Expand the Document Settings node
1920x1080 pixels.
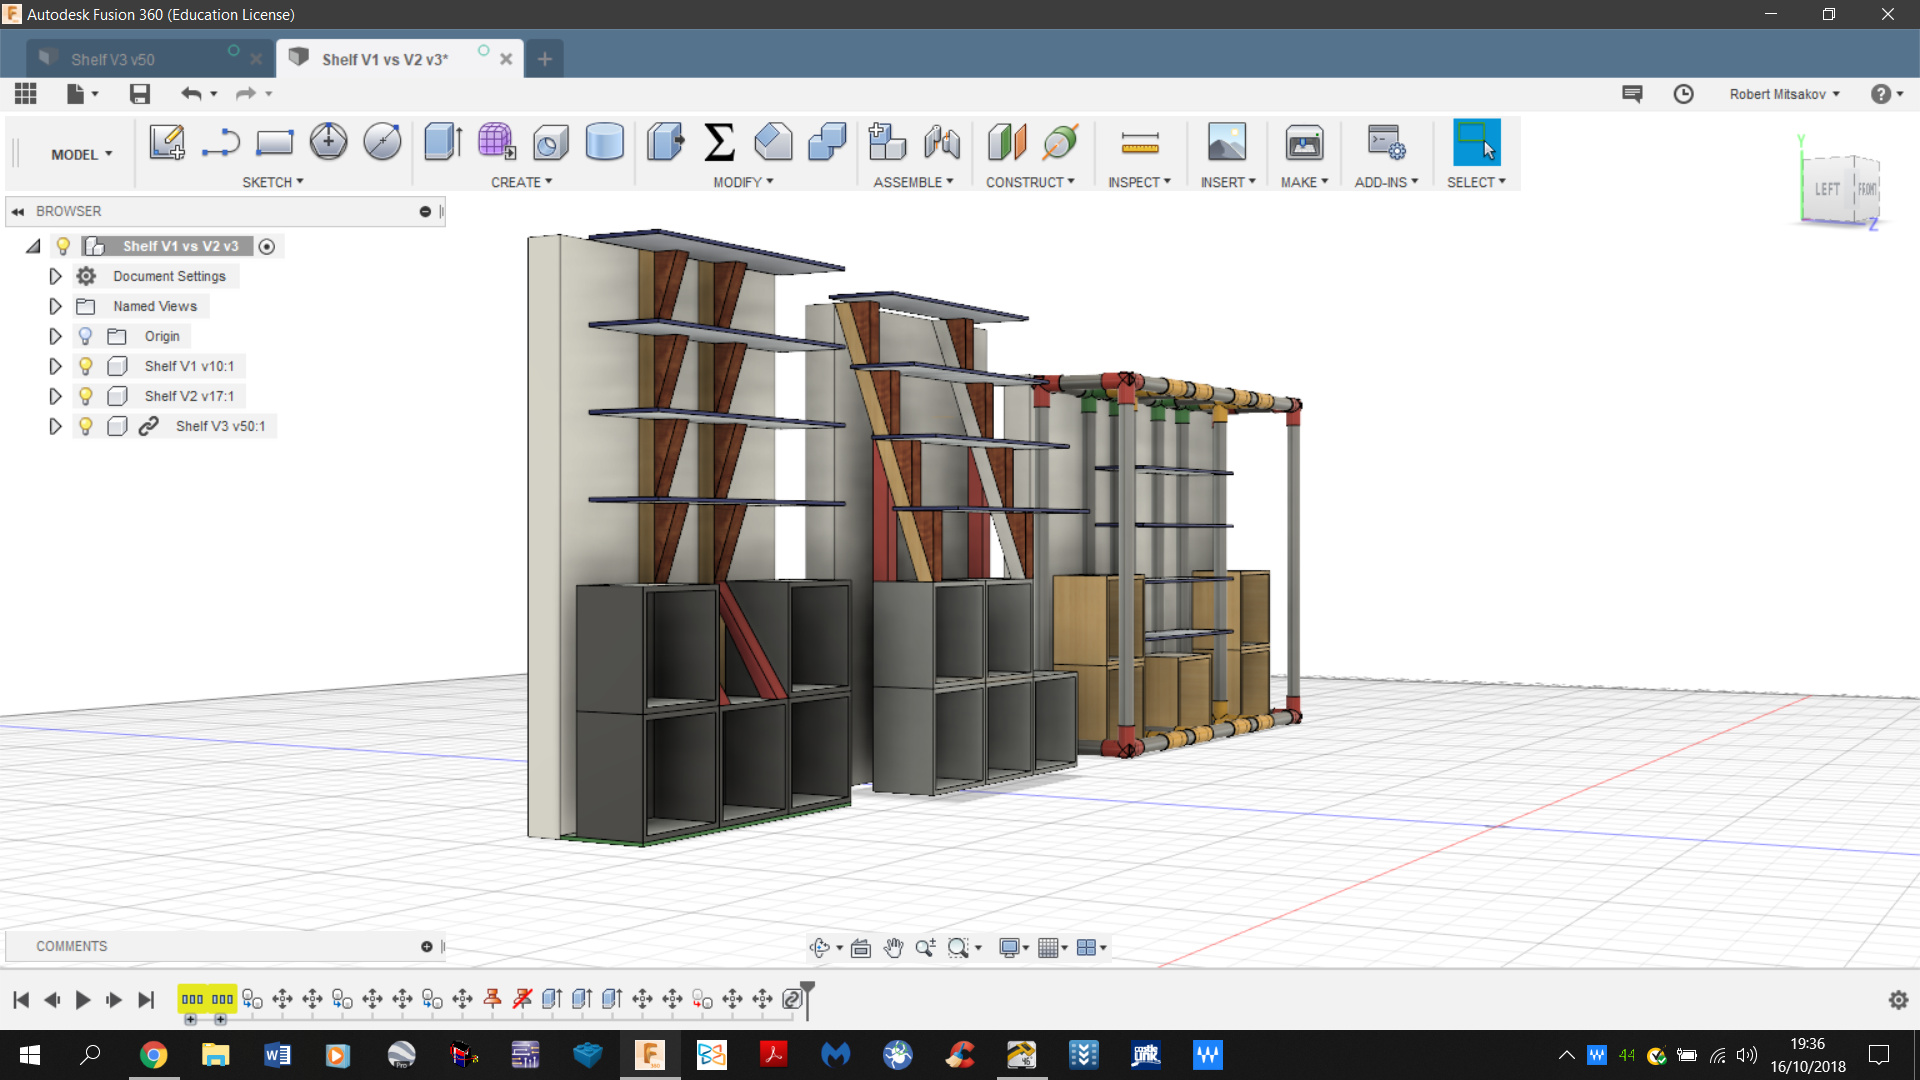55,276
